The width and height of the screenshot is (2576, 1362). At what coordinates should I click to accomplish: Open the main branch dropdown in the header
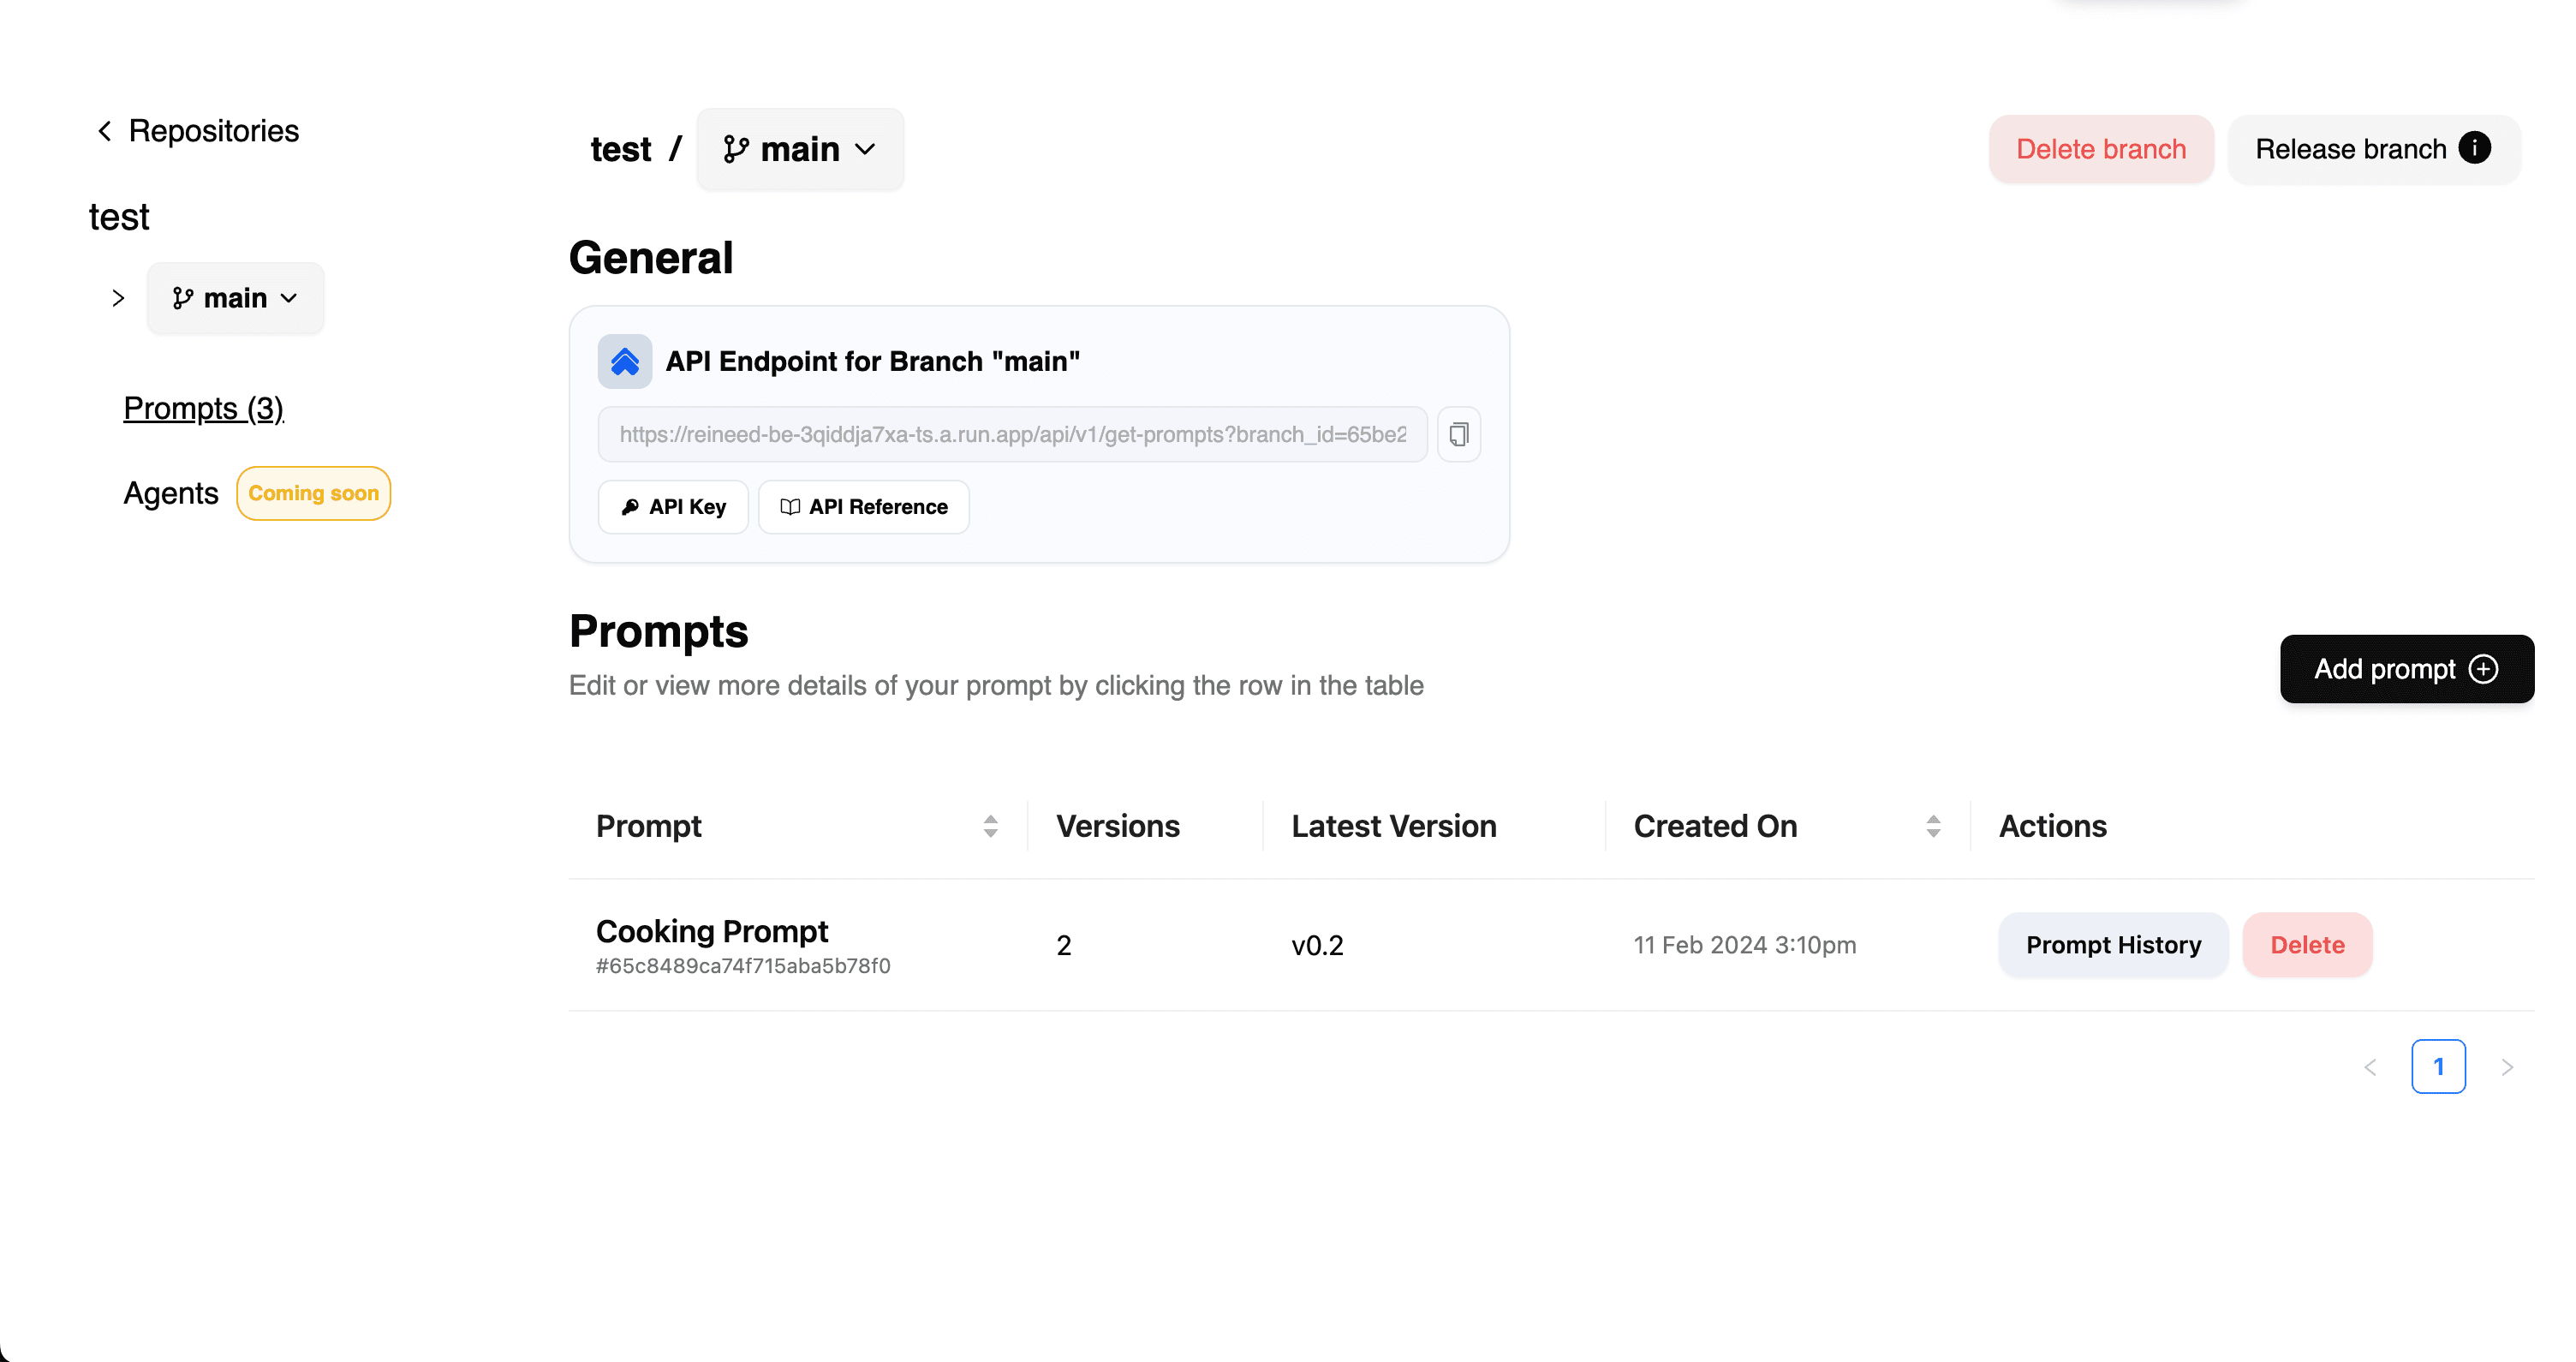click(x=800, y=149)
